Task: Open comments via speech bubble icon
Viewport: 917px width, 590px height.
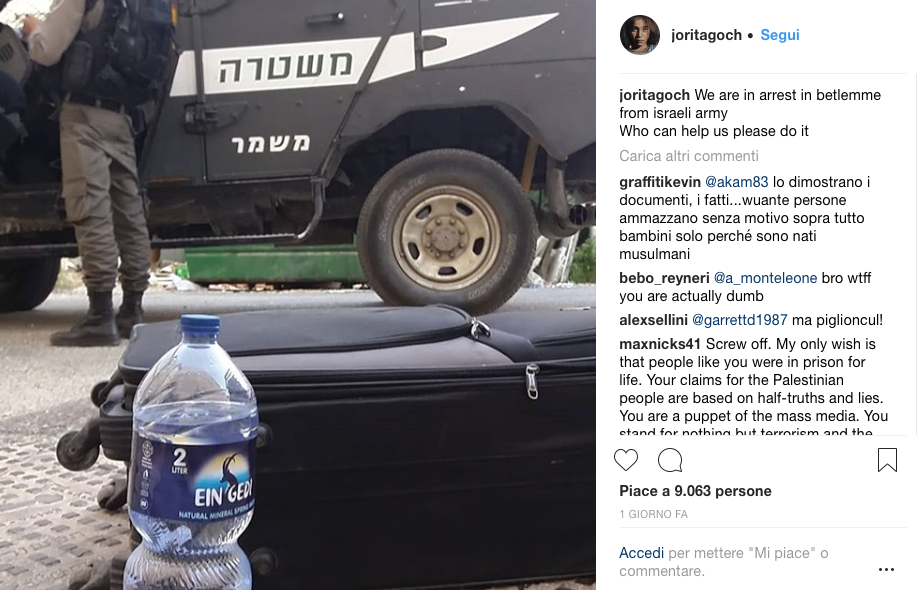Action: pyautogui.click(x=670, y=460)
